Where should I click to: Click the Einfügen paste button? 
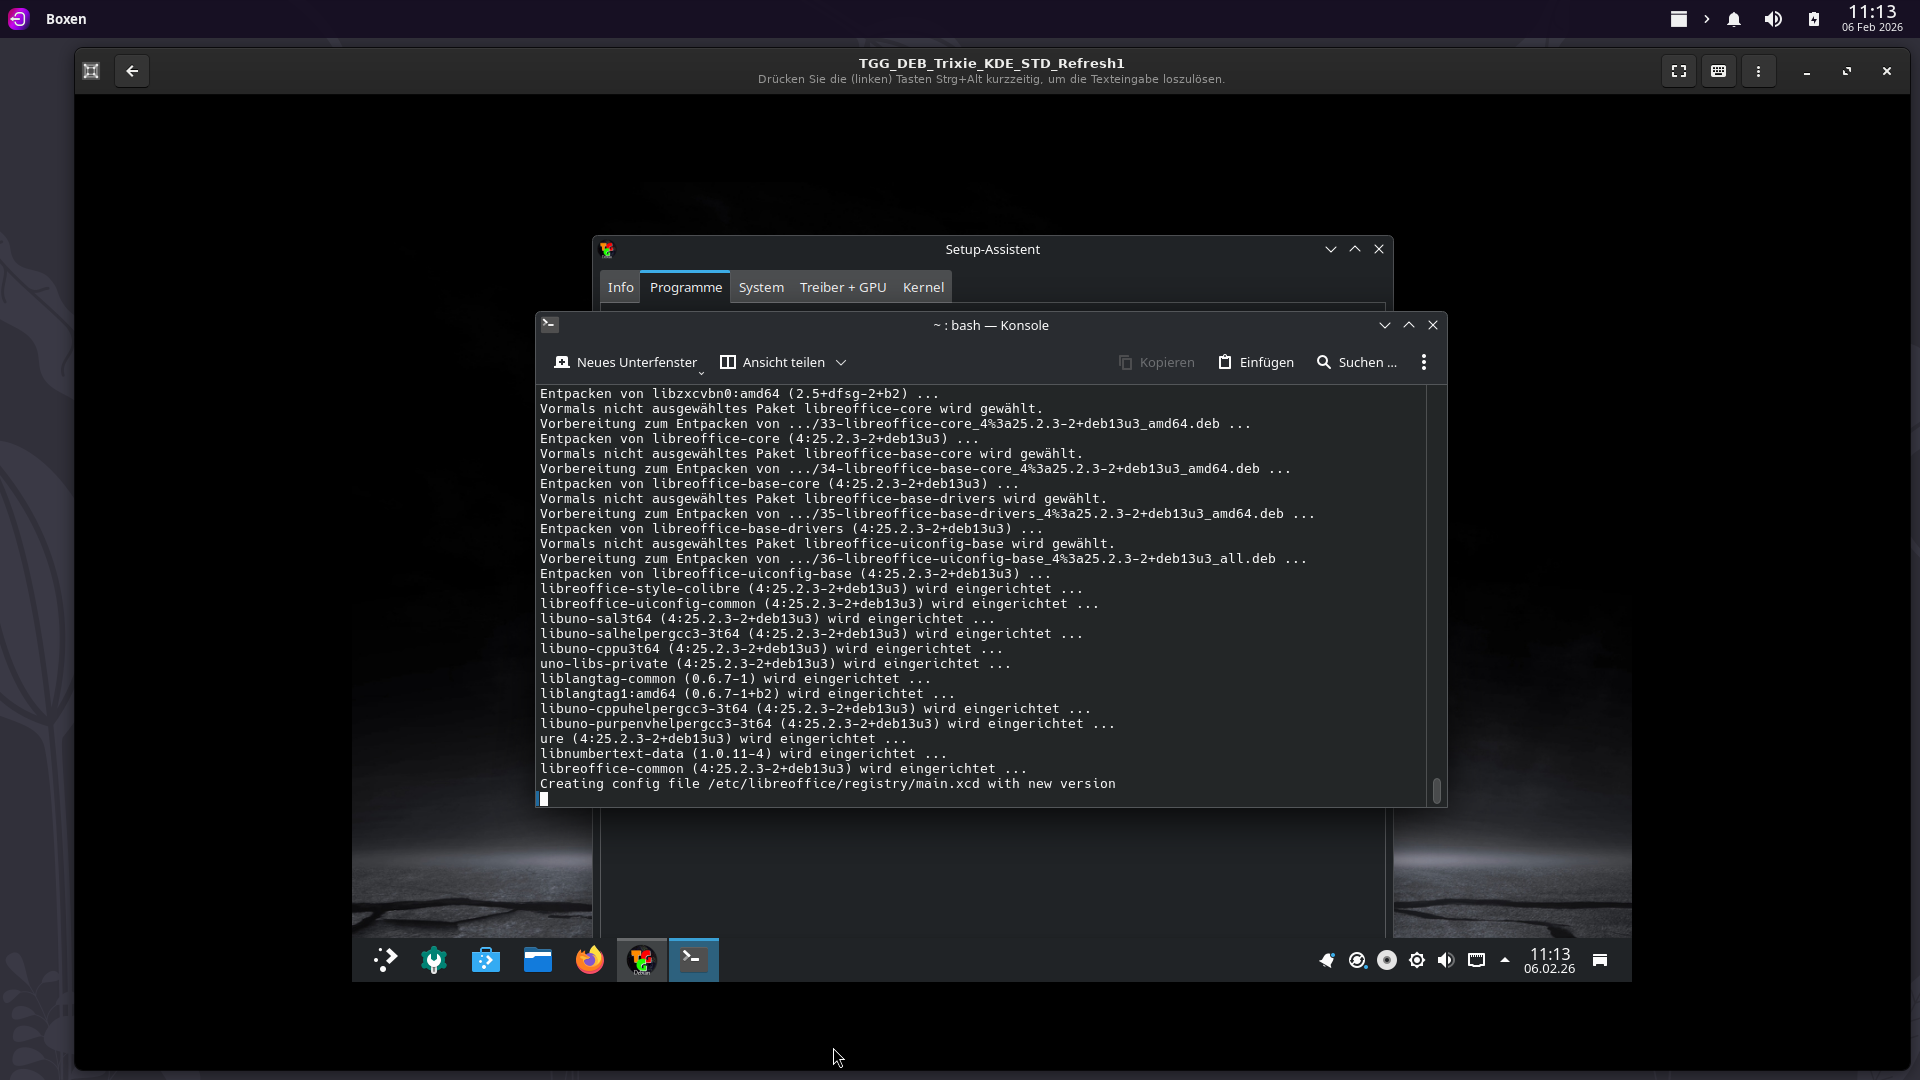click(x=1256, y=362)
